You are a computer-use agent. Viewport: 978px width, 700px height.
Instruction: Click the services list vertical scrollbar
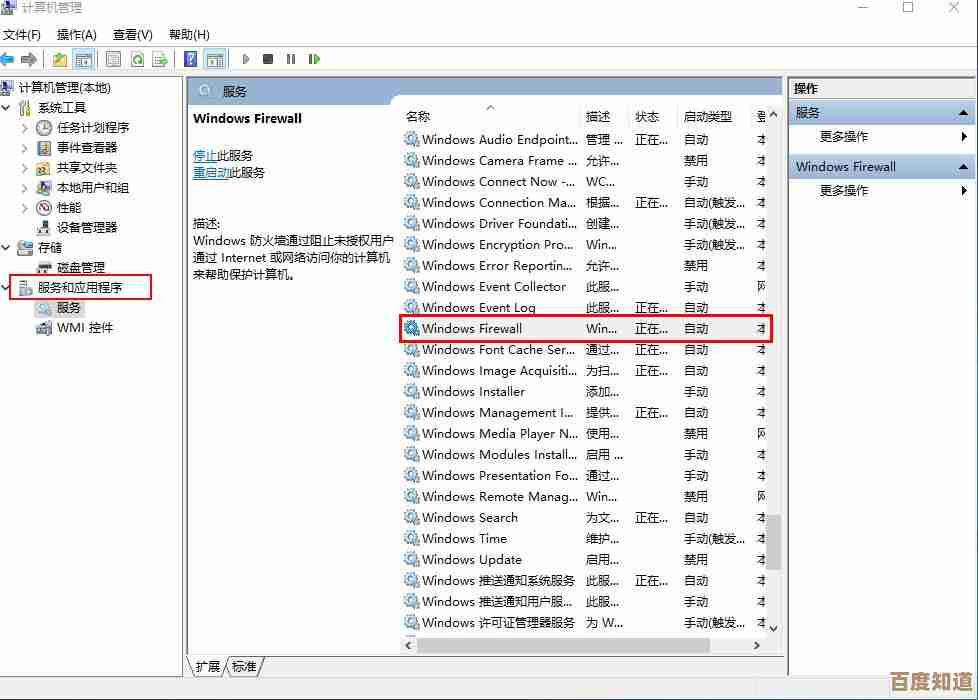(773, 540)
